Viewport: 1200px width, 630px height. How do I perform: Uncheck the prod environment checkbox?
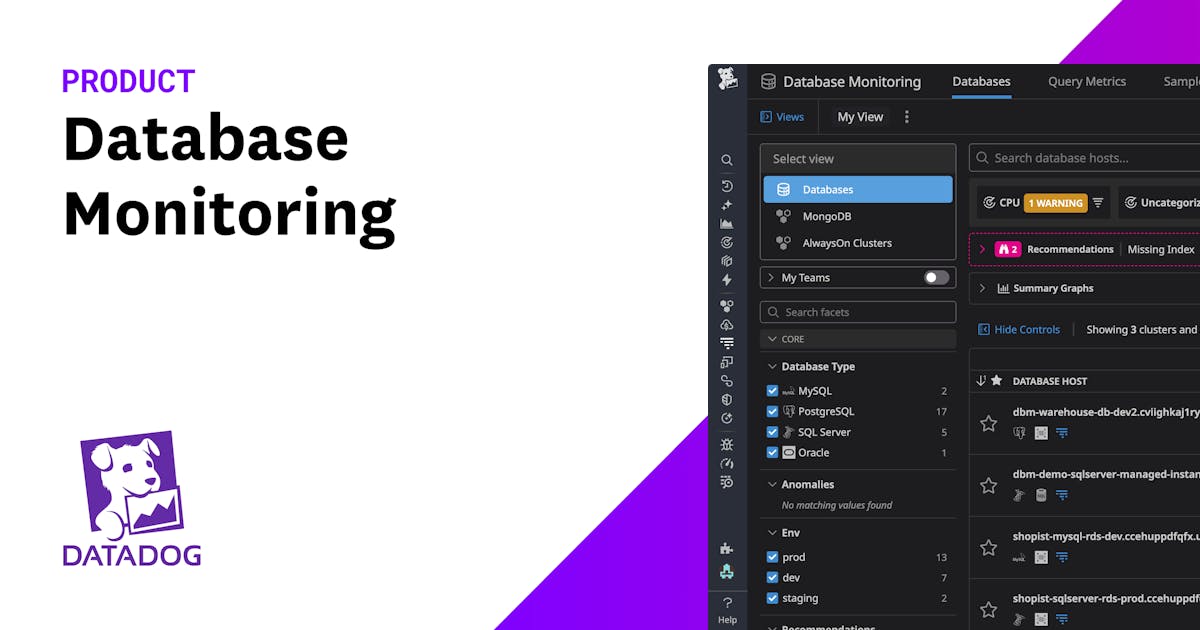click(x=772, y=557)
